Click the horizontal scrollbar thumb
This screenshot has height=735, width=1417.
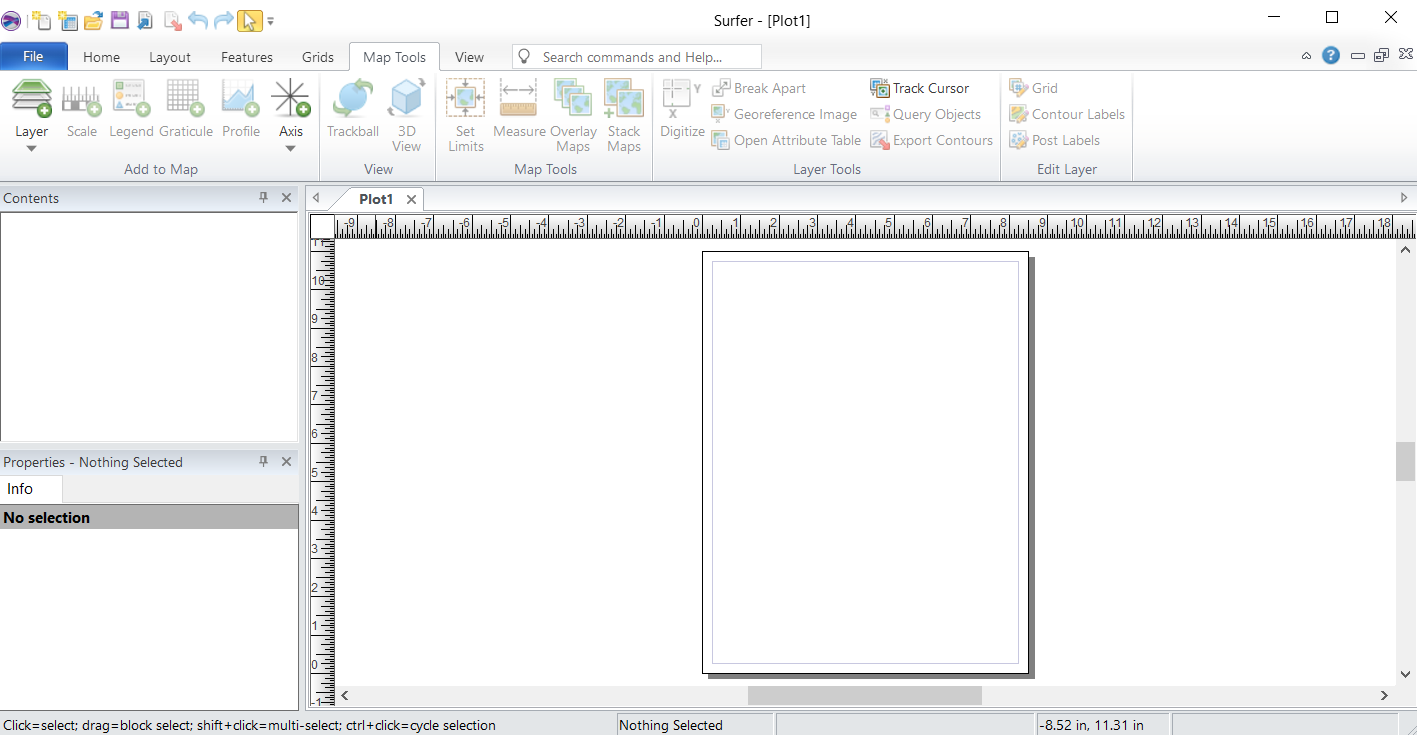pos(864,695)
